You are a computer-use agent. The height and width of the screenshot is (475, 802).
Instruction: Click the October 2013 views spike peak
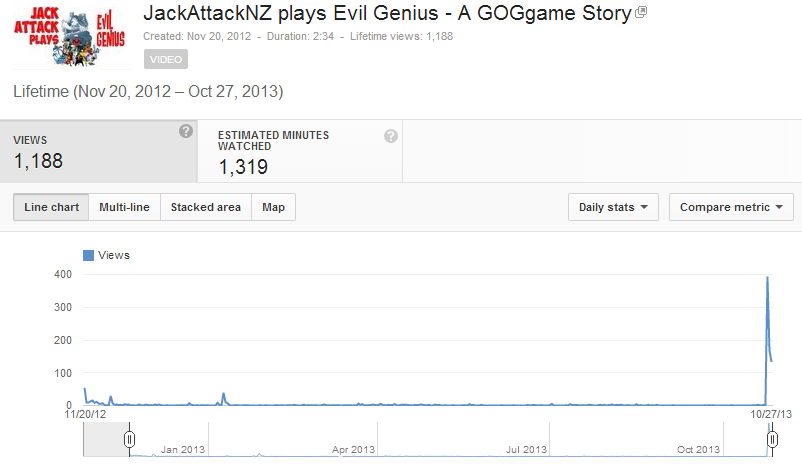[x=767, y=278]
